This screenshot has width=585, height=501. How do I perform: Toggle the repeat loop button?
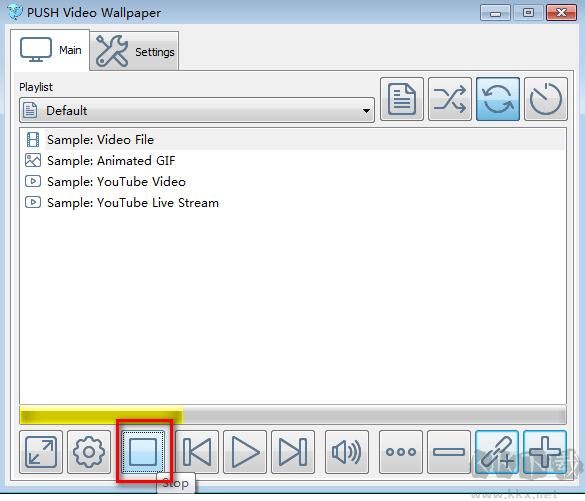pyautogui.click(x=498, y=99)
